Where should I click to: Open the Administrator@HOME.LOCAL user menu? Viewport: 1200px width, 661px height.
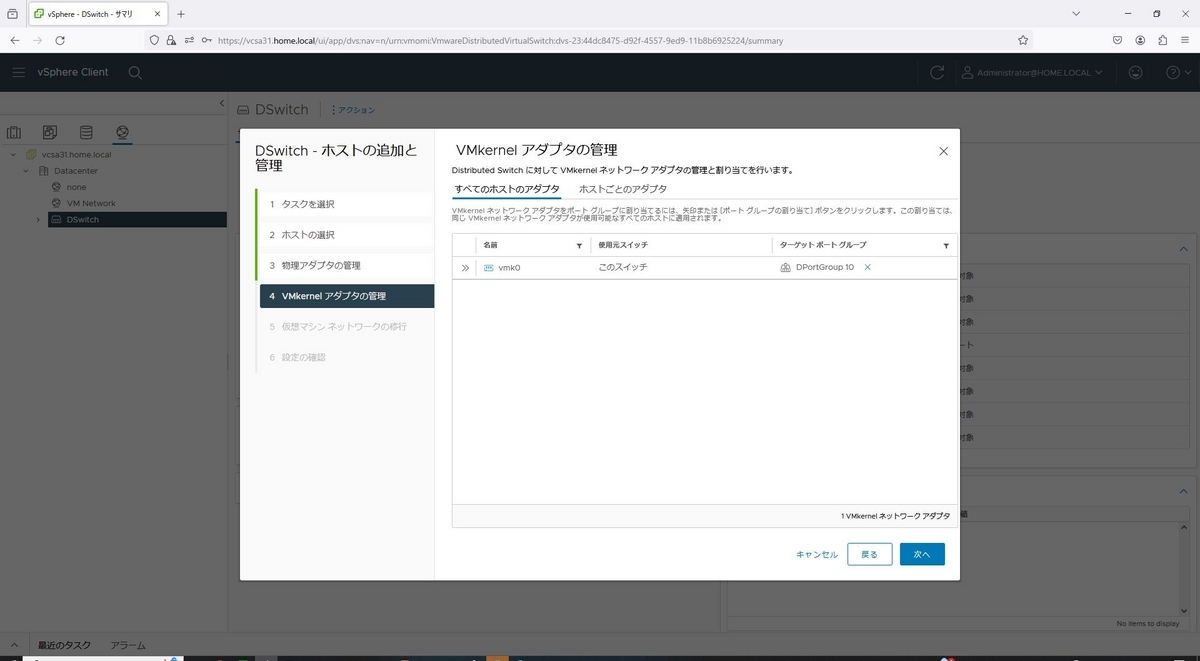[x=1032, y=72]
